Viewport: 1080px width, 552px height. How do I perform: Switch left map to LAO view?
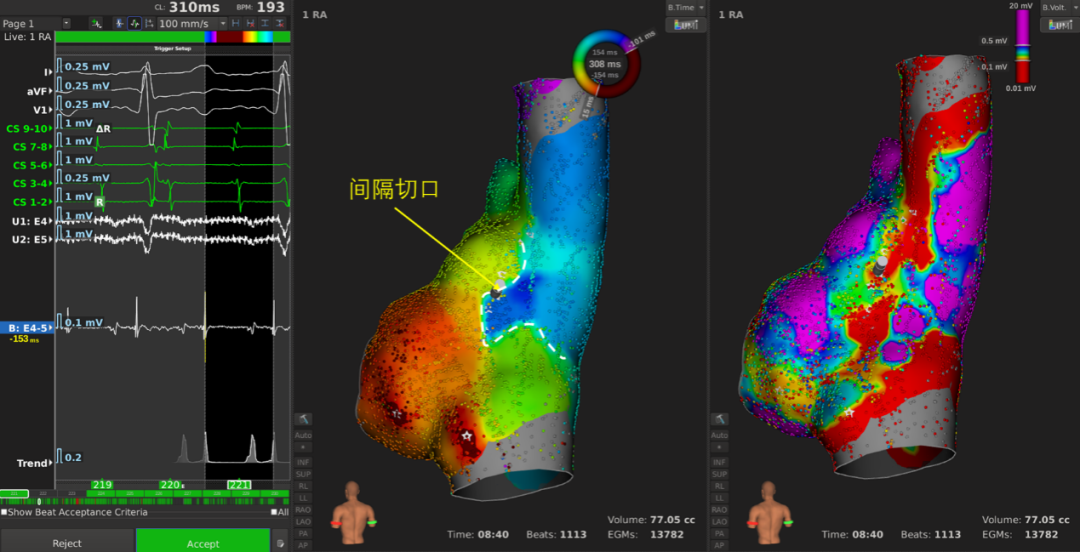[x=303, y=521]
